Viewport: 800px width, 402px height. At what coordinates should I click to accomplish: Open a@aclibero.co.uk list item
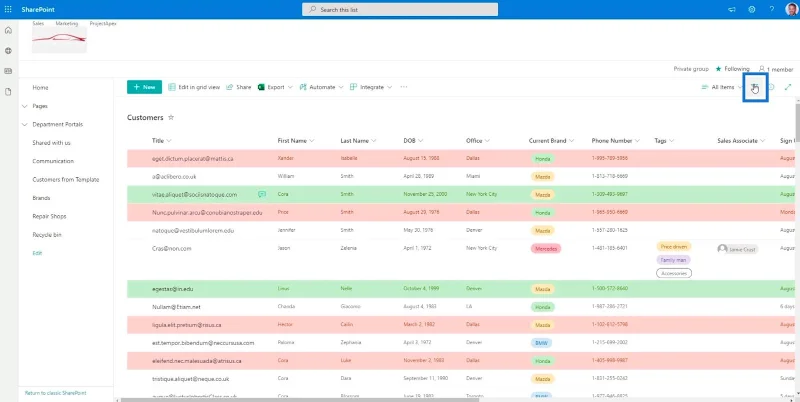[174, 177]
